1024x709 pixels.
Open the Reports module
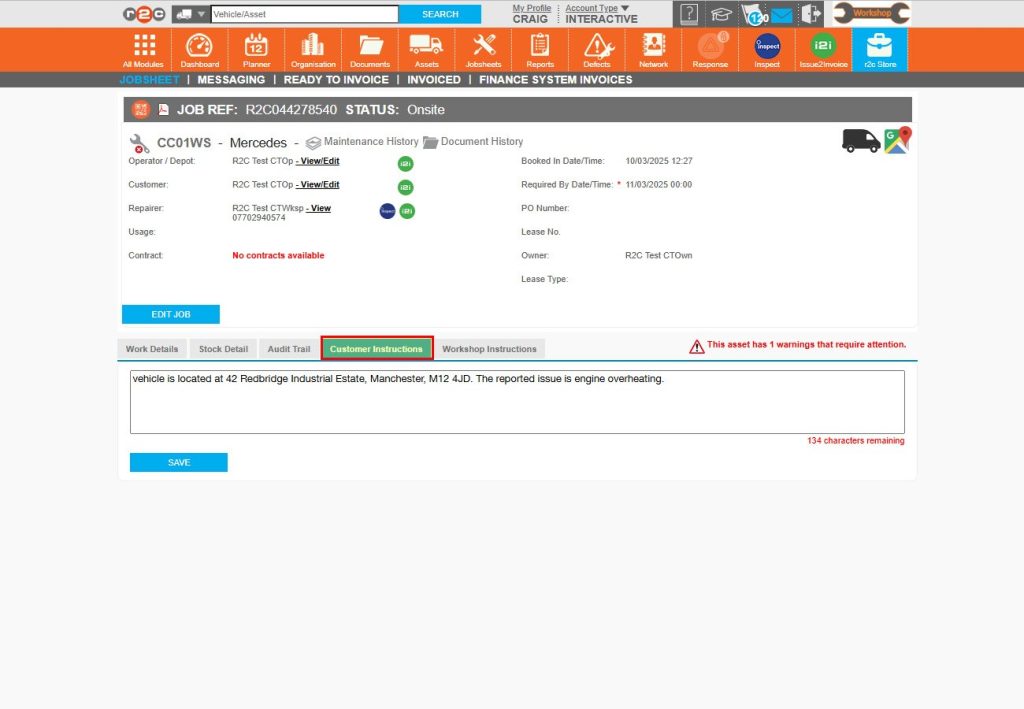pyautogui.click(x=540, y=48)
